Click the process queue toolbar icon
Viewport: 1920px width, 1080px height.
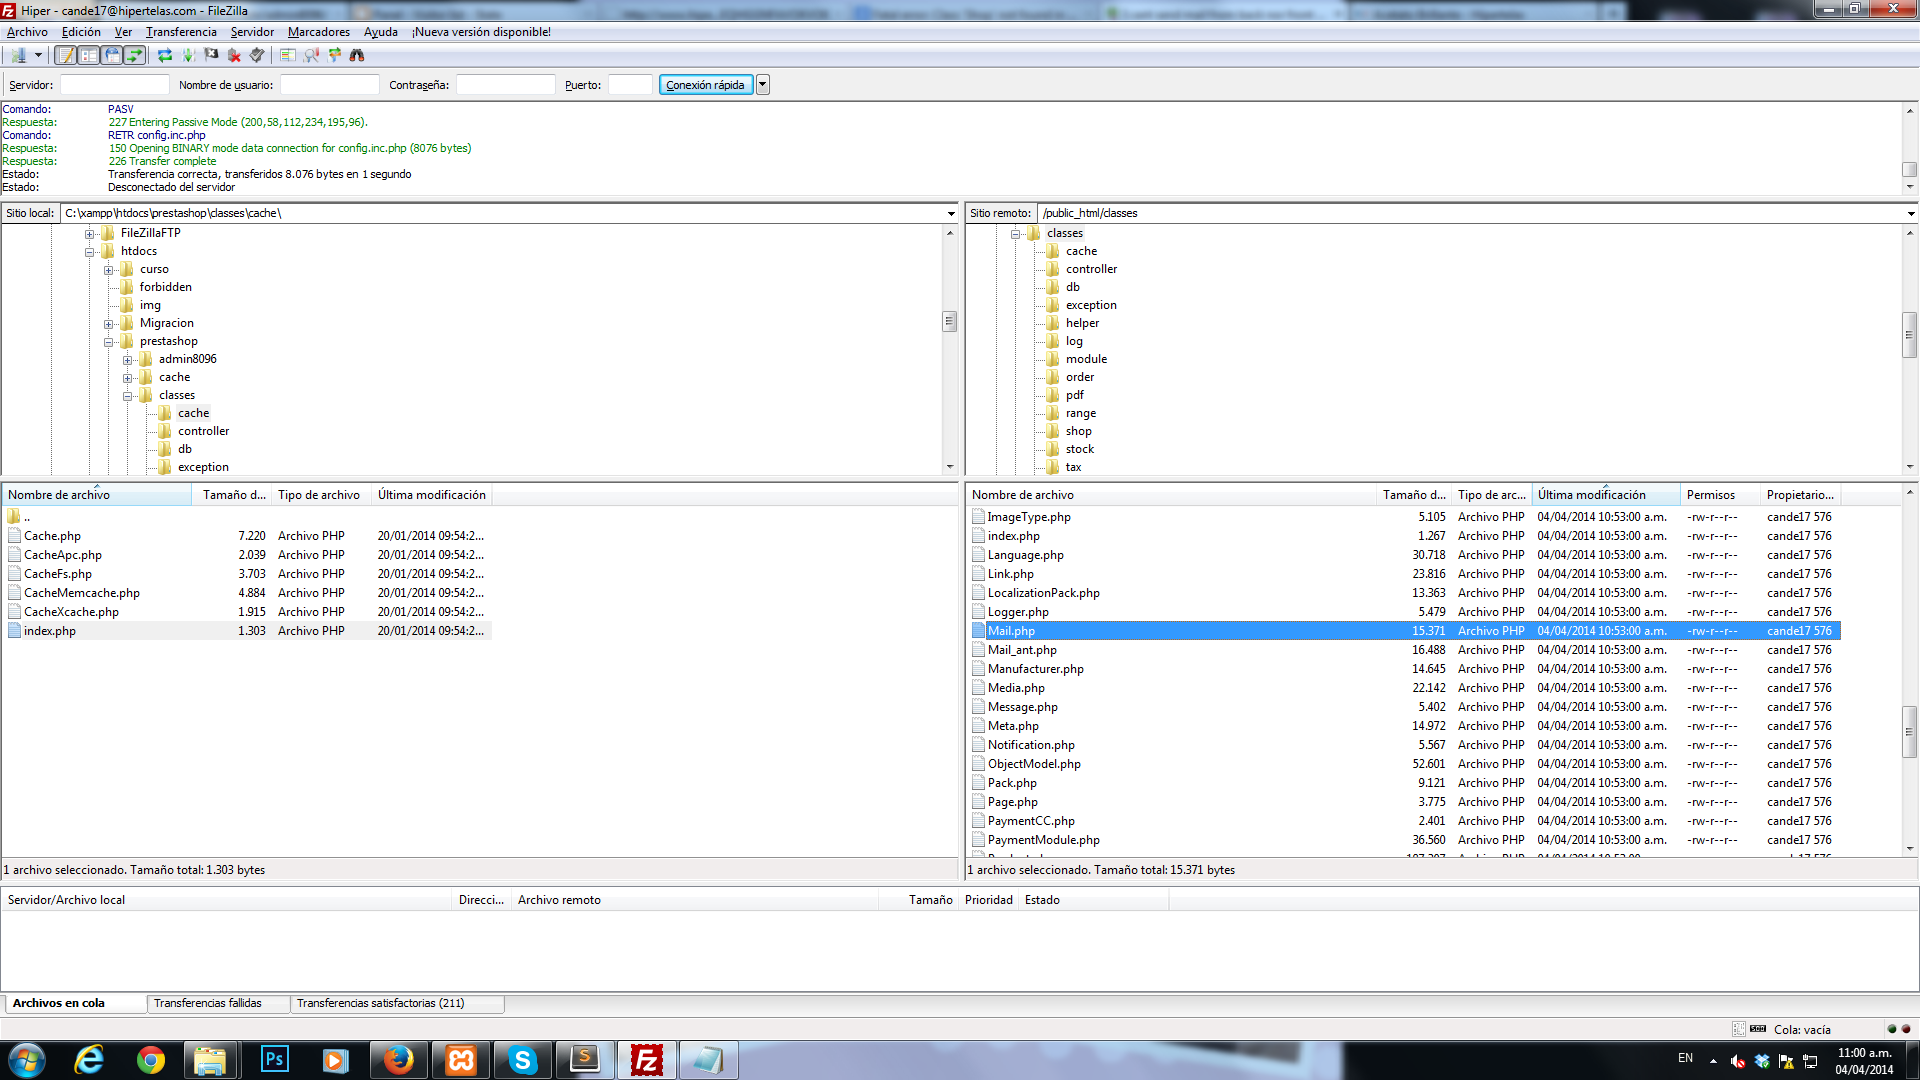tap(188, 55)
